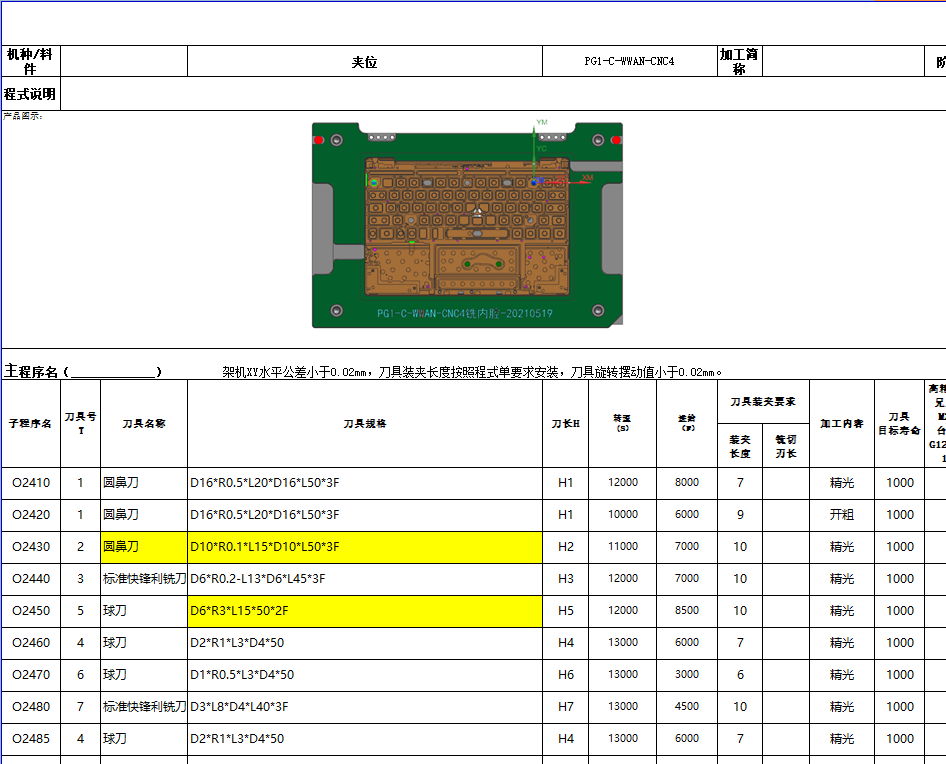Viewport: 946px width, 764px height.
Task: Select the yellow-highlighted D10*R0.1*L15 tool spec cell
Action: pyautogui.click(x=365, y=546)
